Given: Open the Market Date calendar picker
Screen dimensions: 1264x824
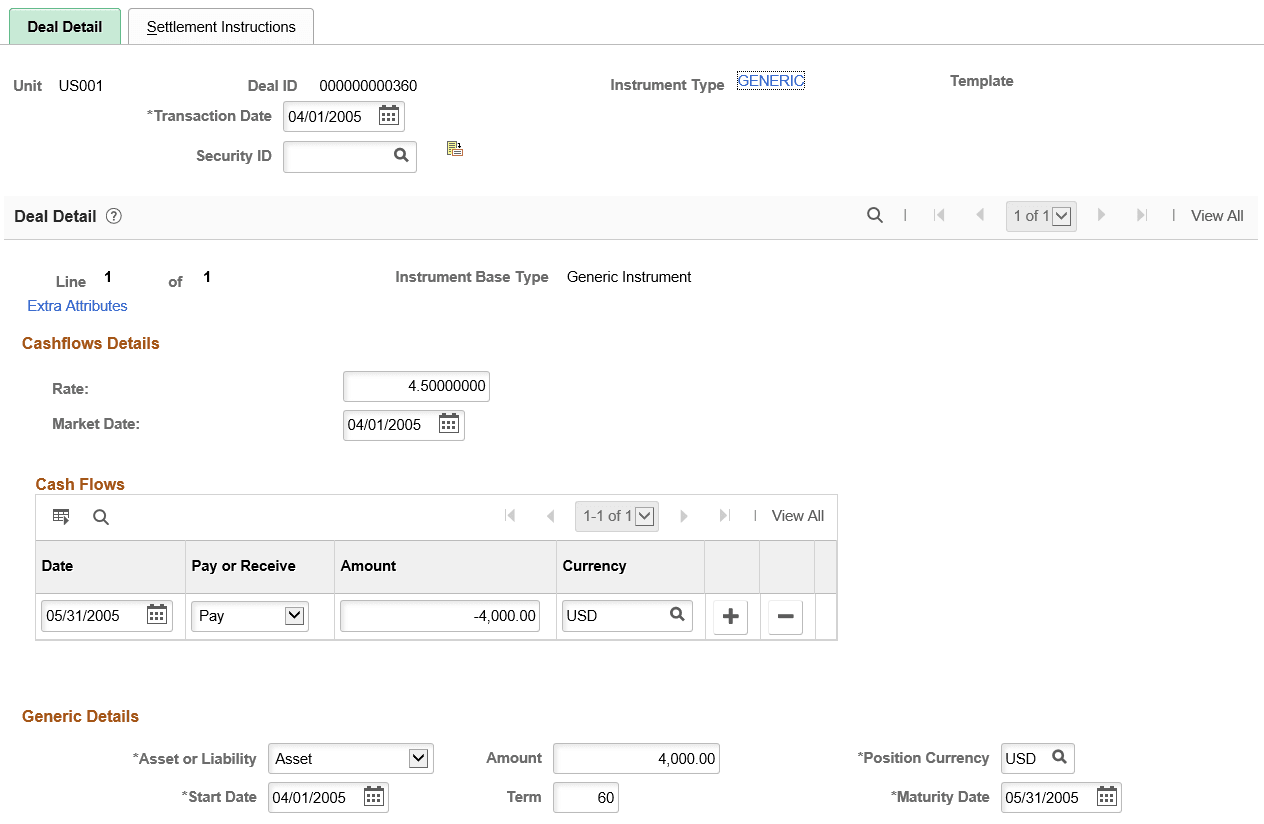Looking at the screenshot, I should tap(448, 424).
